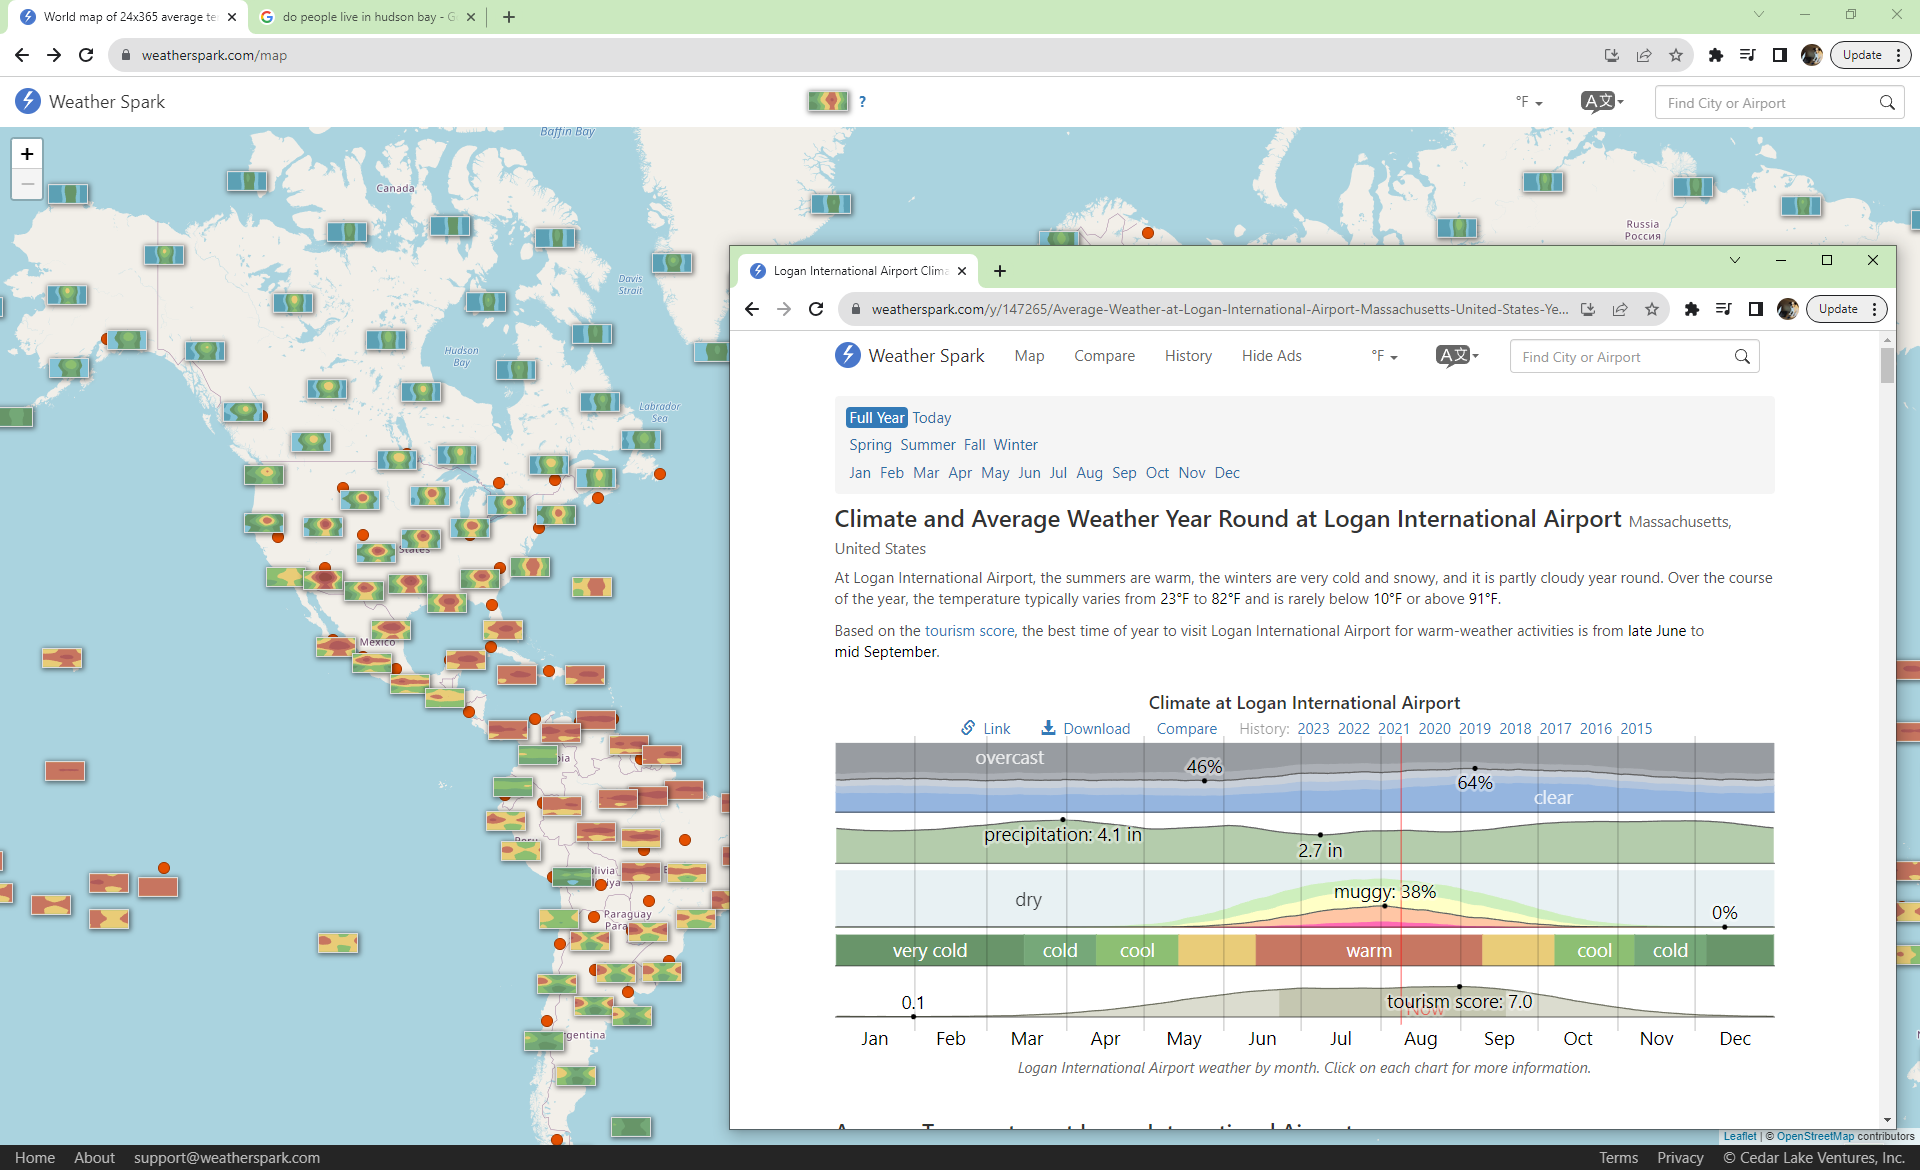Viewport: 1920px width, 1170px height.
Task: Select the Summer season link
Action: [928, 445]
